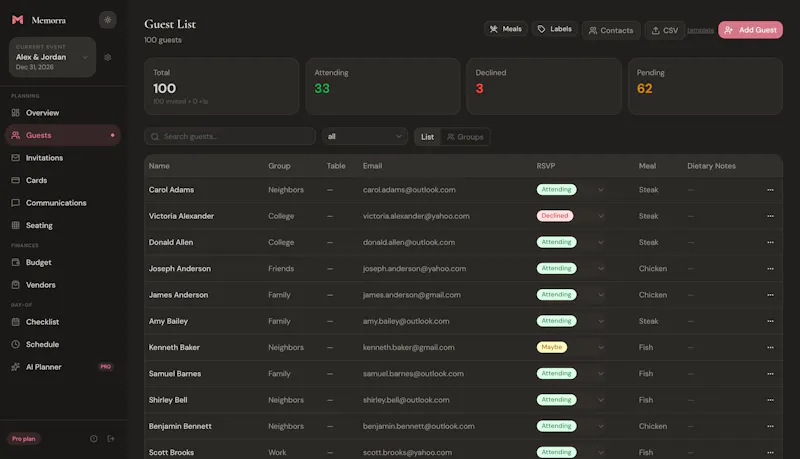Expand RSVP dropdown for Donald Allen

601,242
